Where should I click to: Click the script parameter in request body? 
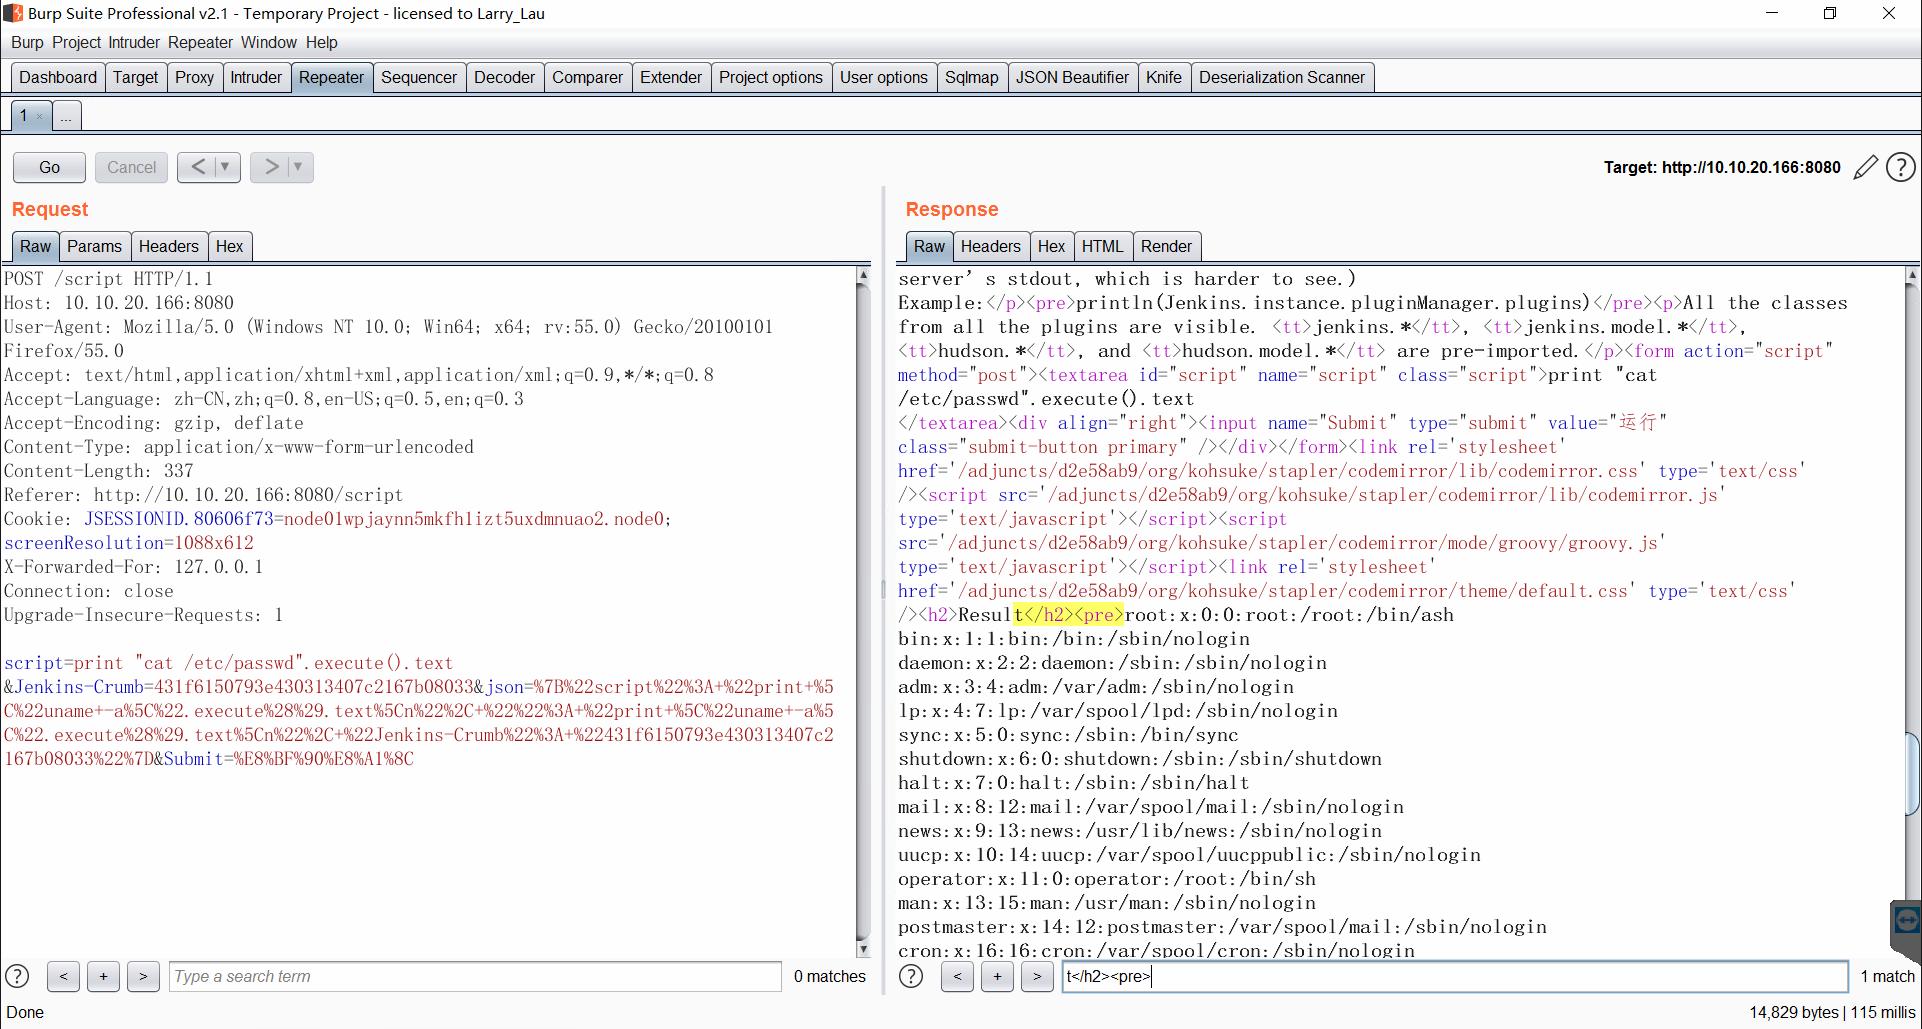[228, 663]
